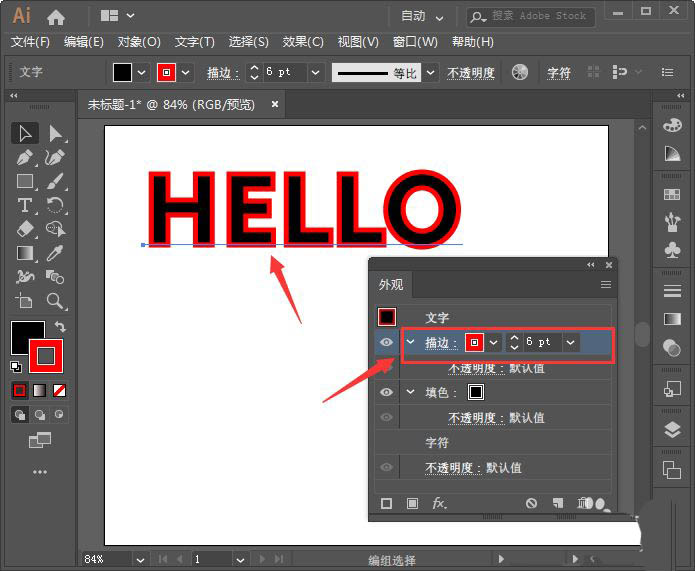The height and width of the screenshot is (571, 695).
Task: Select the Type tool
Action: point(25,205)
